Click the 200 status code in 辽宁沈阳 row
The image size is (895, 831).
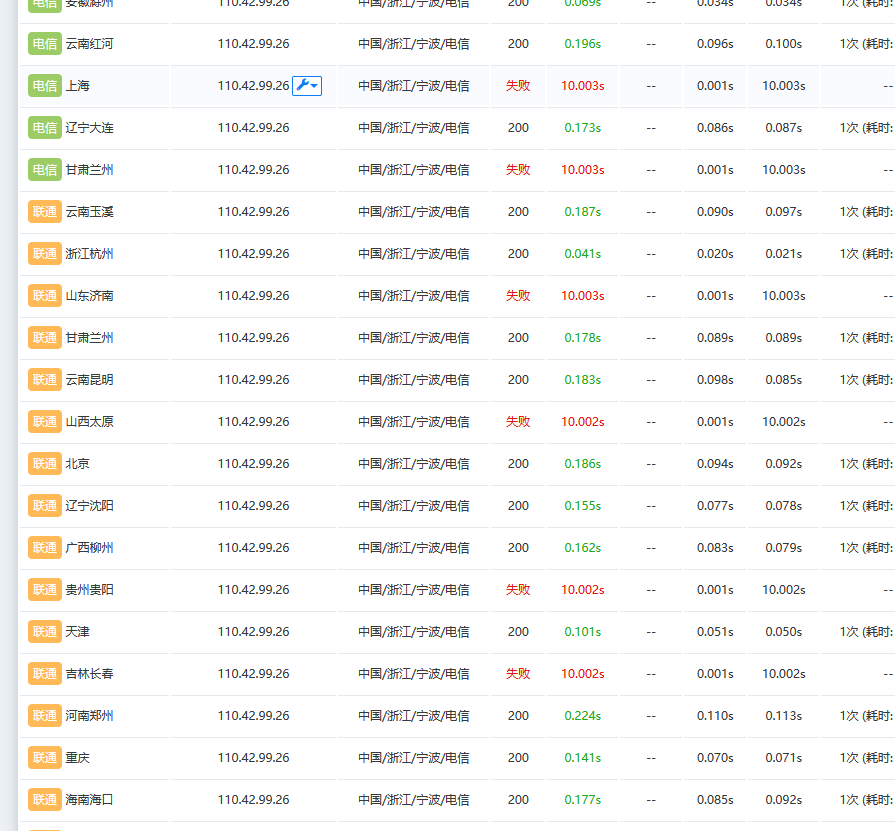tap(518, 506)
